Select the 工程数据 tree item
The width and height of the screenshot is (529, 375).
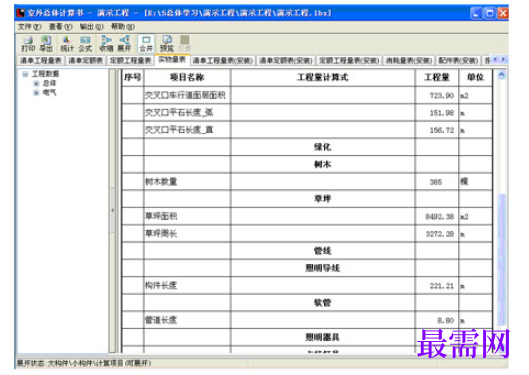[45, 74]
